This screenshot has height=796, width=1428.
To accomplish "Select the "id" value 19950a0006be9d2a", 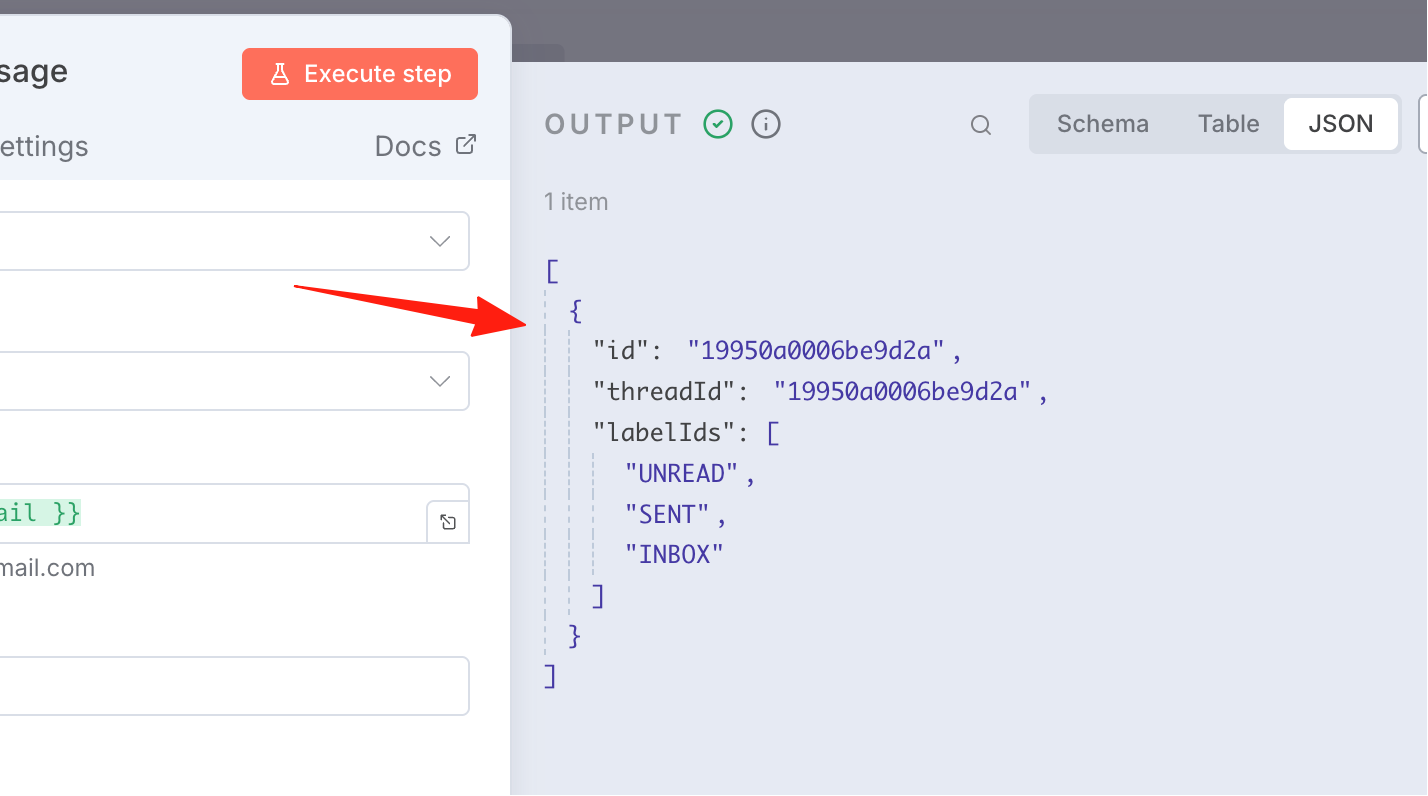I will [x=816, y=350].
